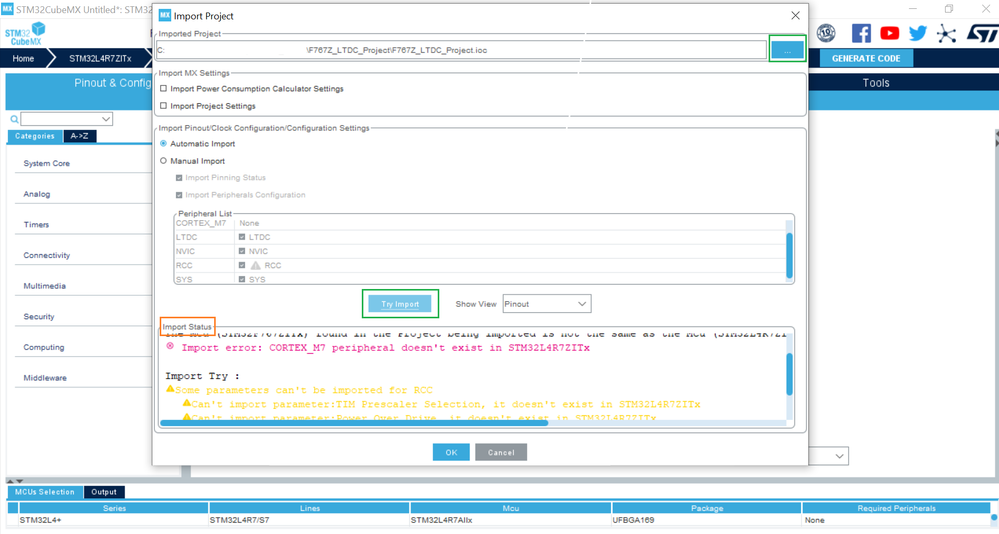Click the RCC warning triangle icon

(x=255, y=265)
